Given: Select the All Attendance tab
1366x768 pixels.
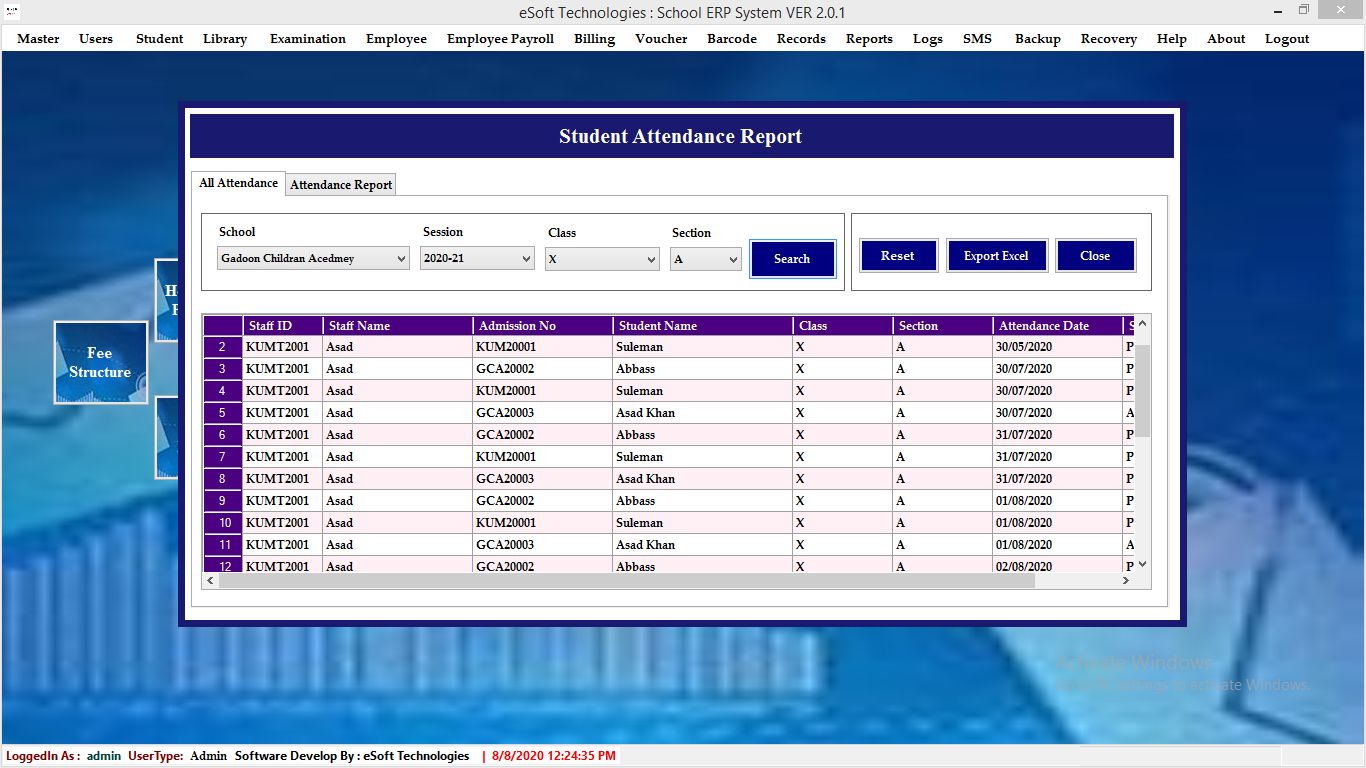Looking at the screenshot, I should click(238, 183).
